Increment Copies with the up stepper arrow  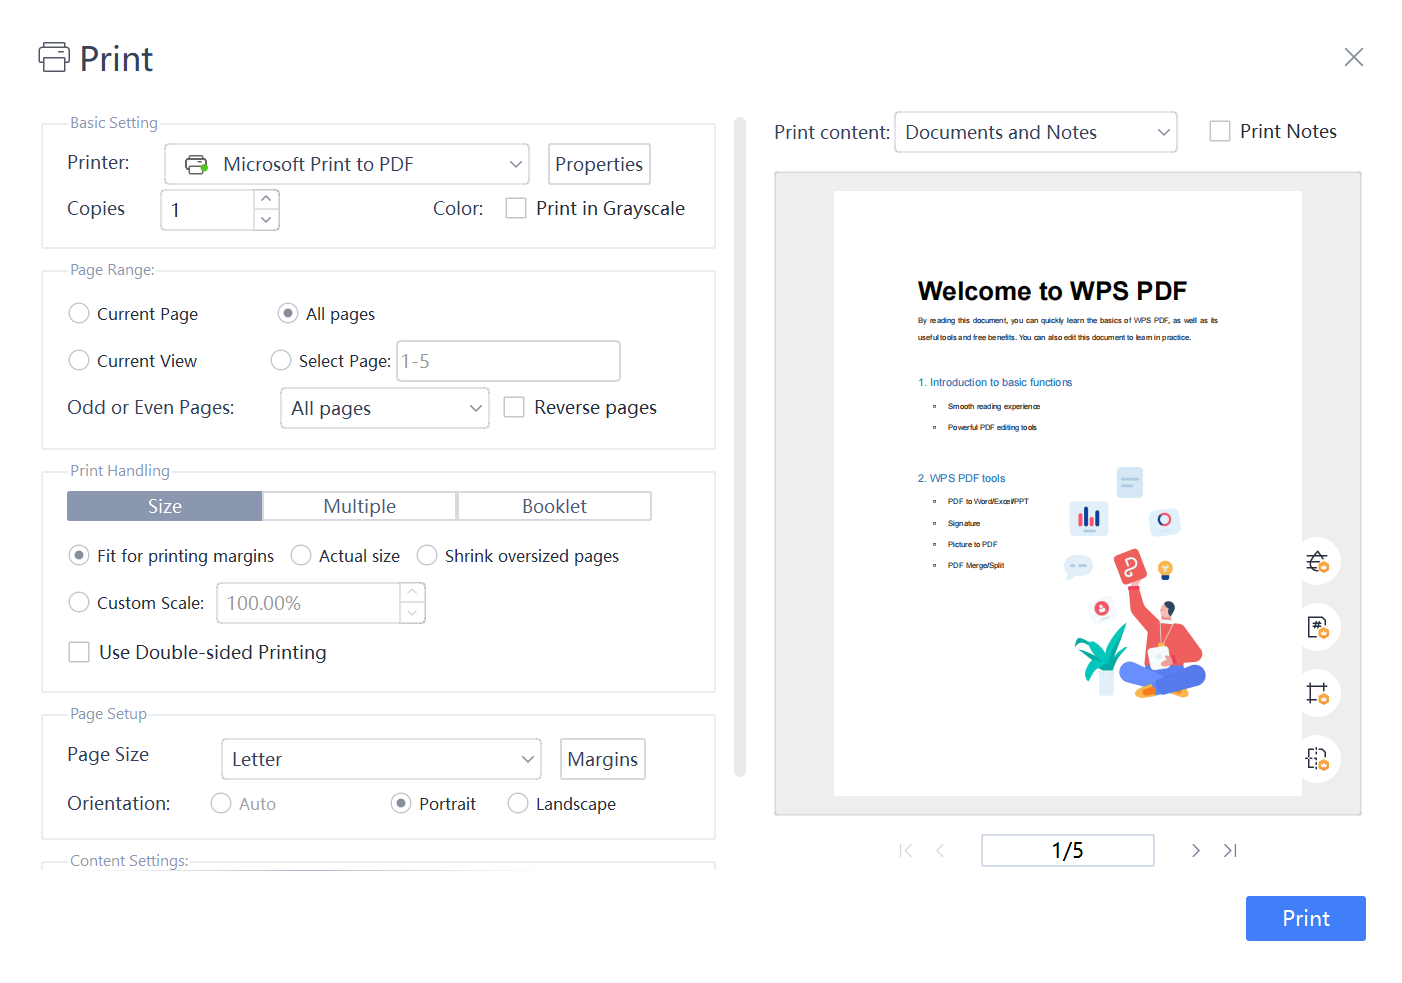(266, 199)
